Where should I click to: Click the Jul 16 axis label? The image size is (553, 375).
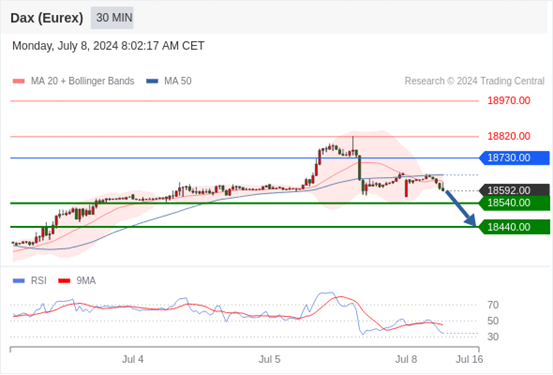tap(469, 359)
